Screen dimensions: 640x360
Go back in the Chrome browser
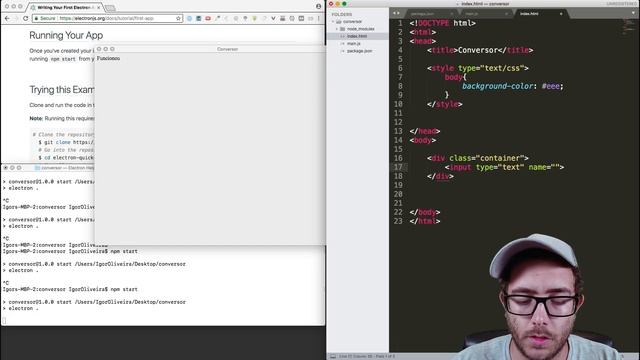click(x=7, y=18)
